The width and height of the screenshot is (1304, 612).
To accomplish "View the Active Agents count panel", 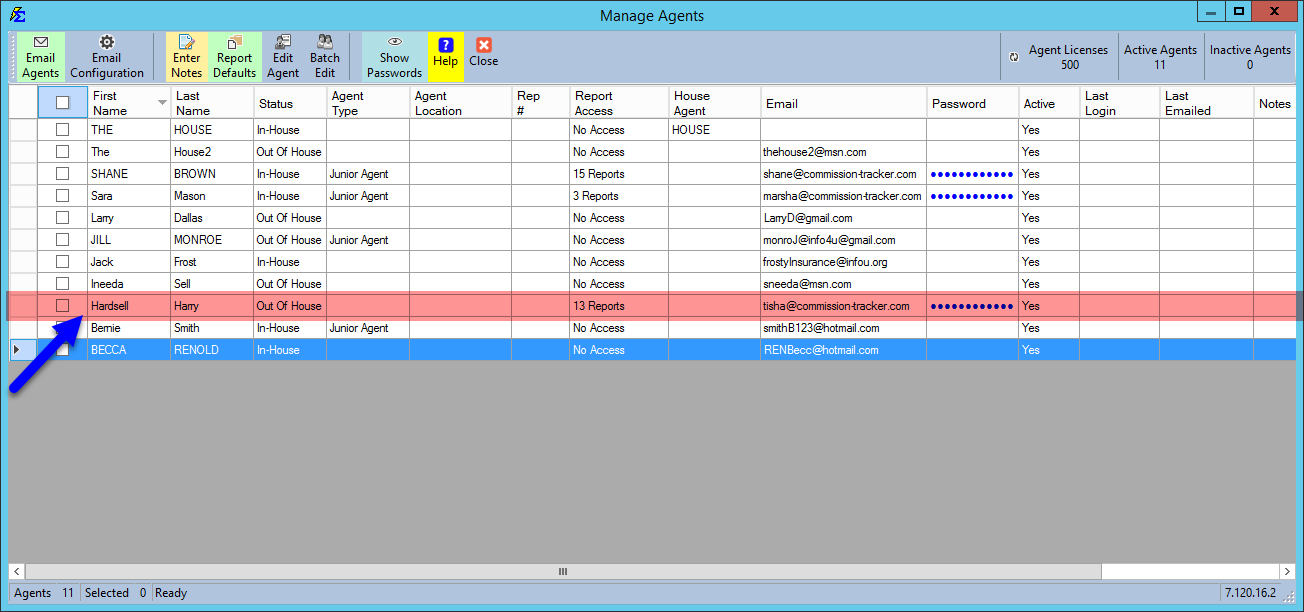I will pos(1160,56).
